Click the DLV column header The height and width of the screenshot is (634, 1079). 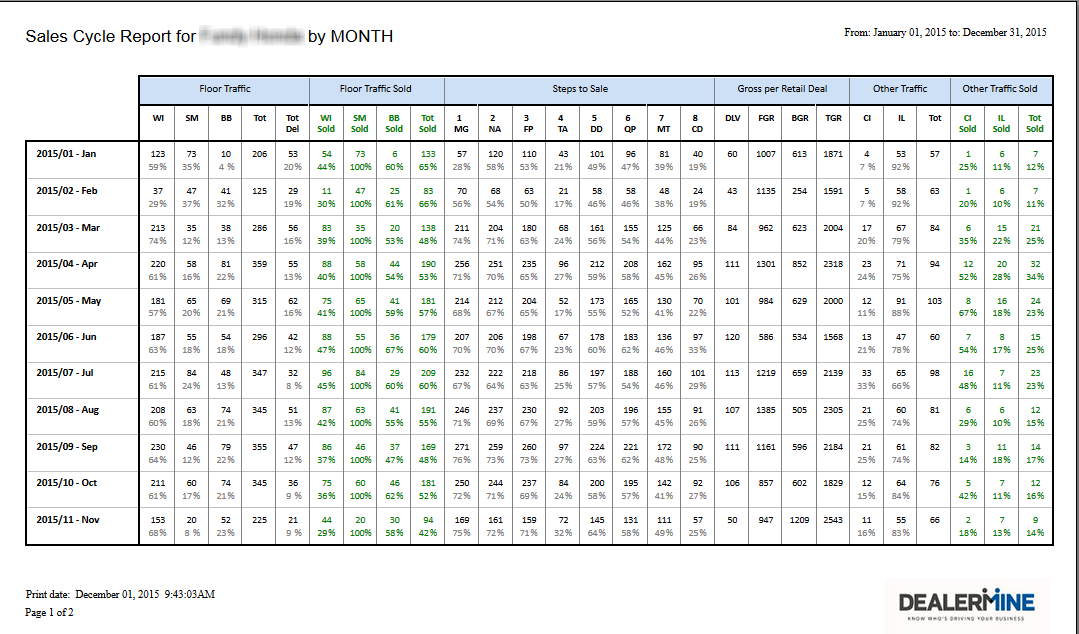coord(732,118)
